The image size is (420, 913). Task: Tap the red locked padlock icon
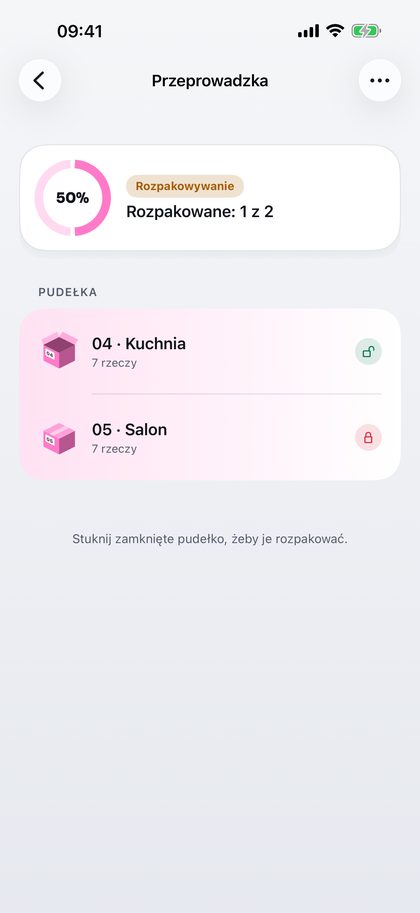pos(368,437)
